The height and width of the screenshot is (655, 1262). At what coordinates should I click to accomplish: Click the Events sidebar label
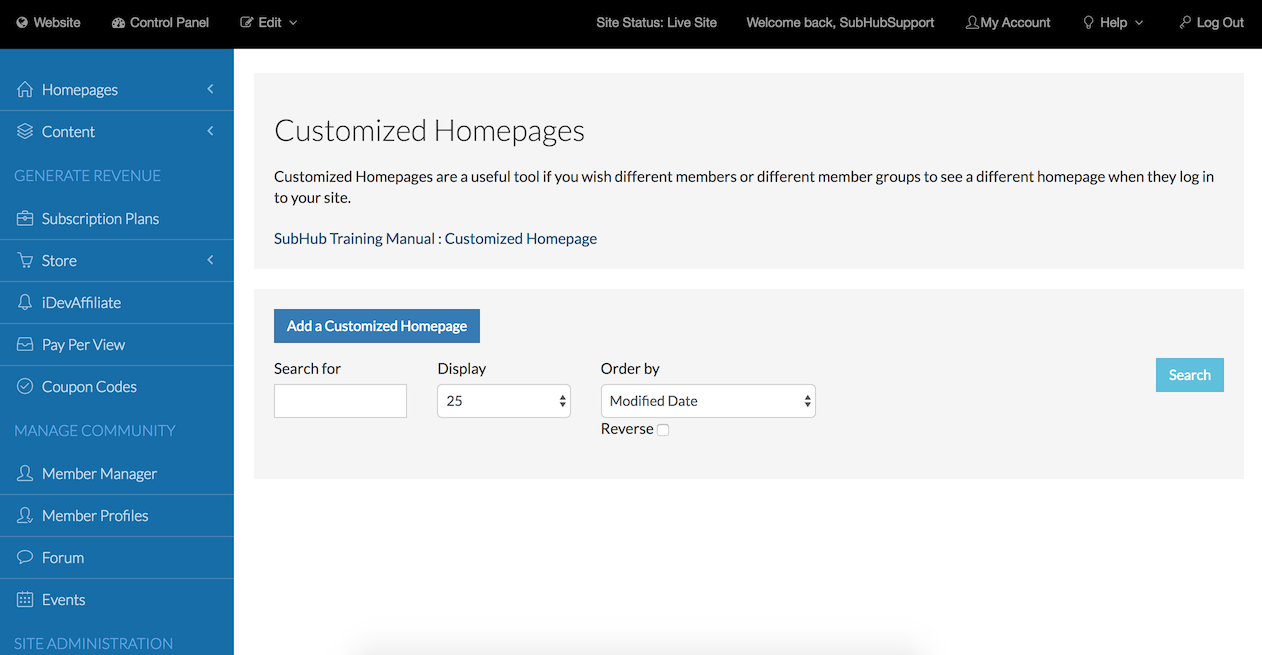[x=64, y=599]
